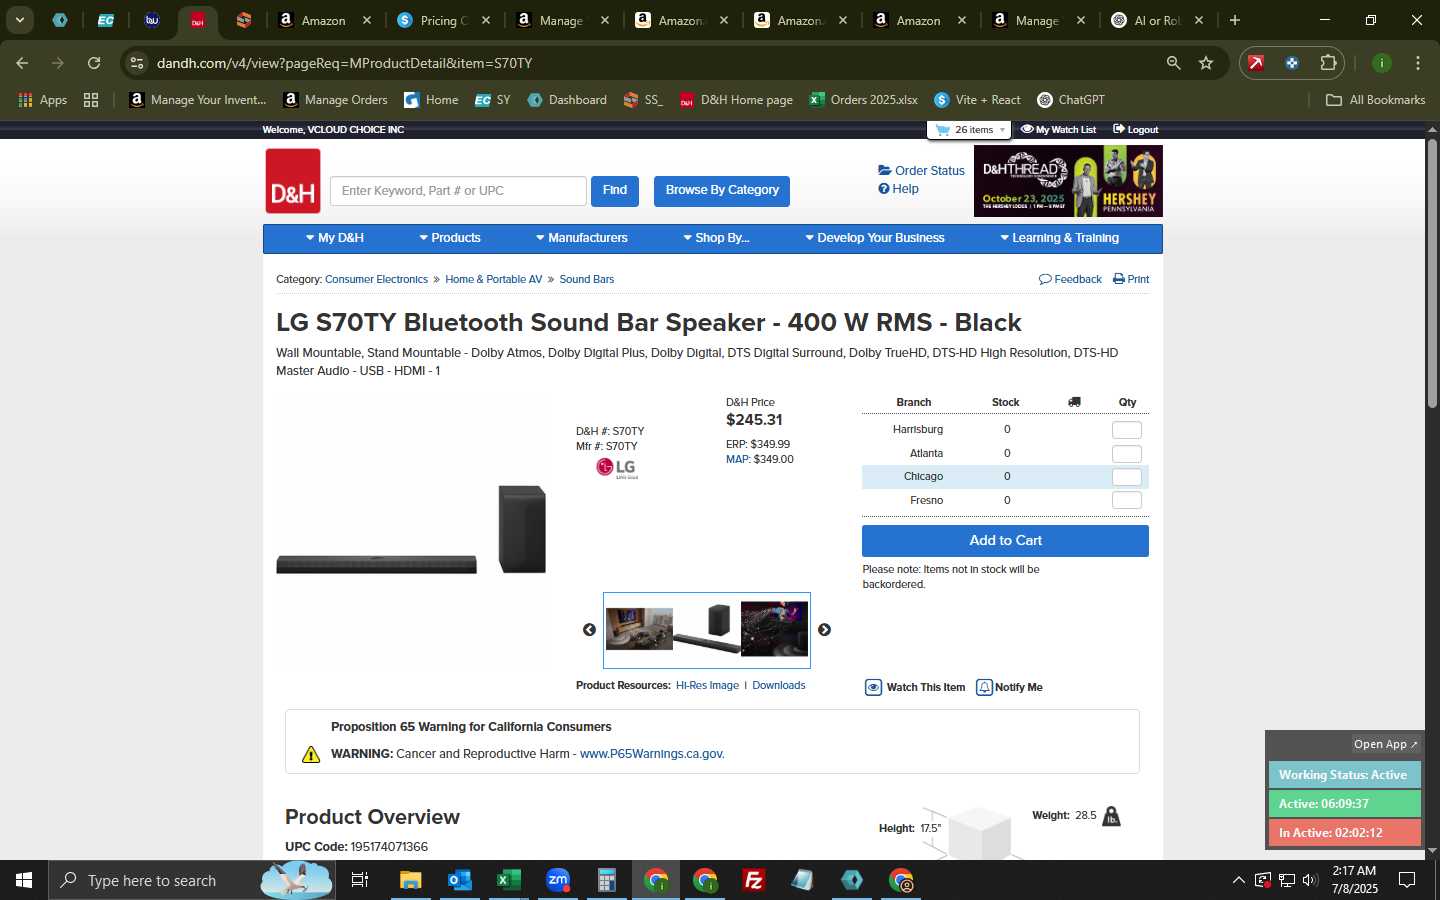
Task: Open My Watch List
Action: (x=1058, y=130)
